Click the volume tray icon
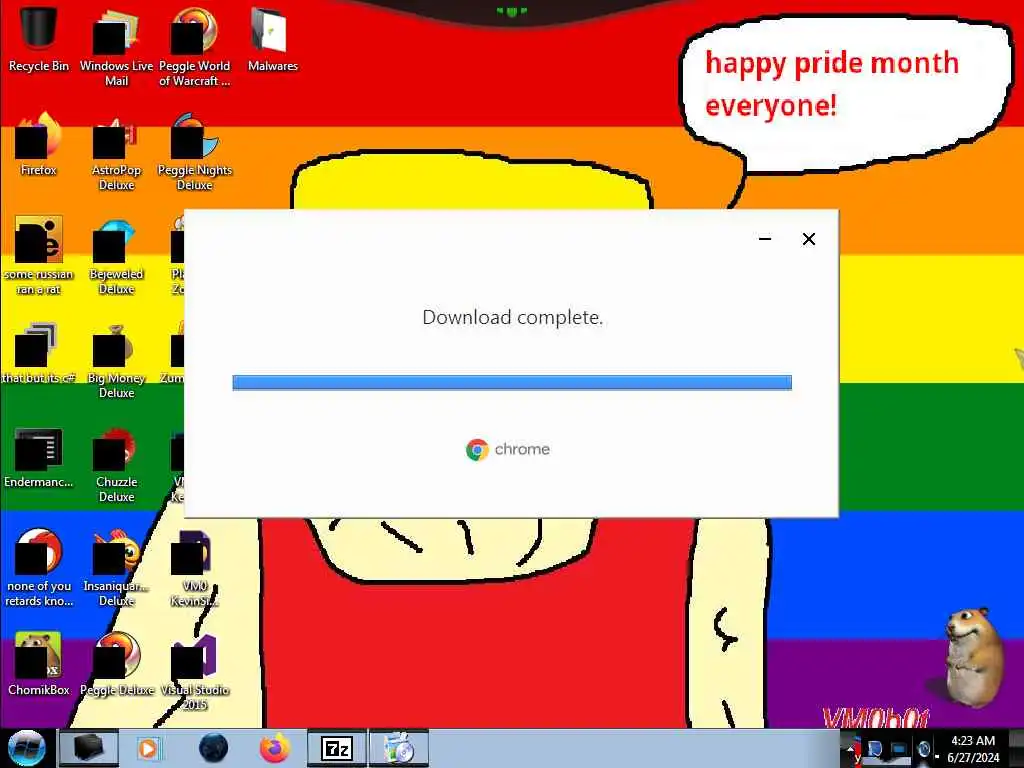The width and height of the screenshot is (1024, 768). 923,749
